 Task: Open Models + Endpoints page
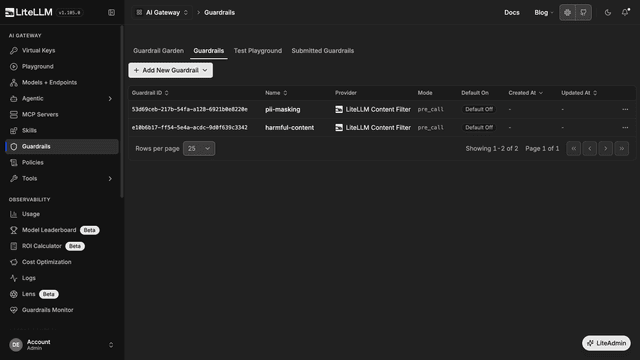(62, 82)
